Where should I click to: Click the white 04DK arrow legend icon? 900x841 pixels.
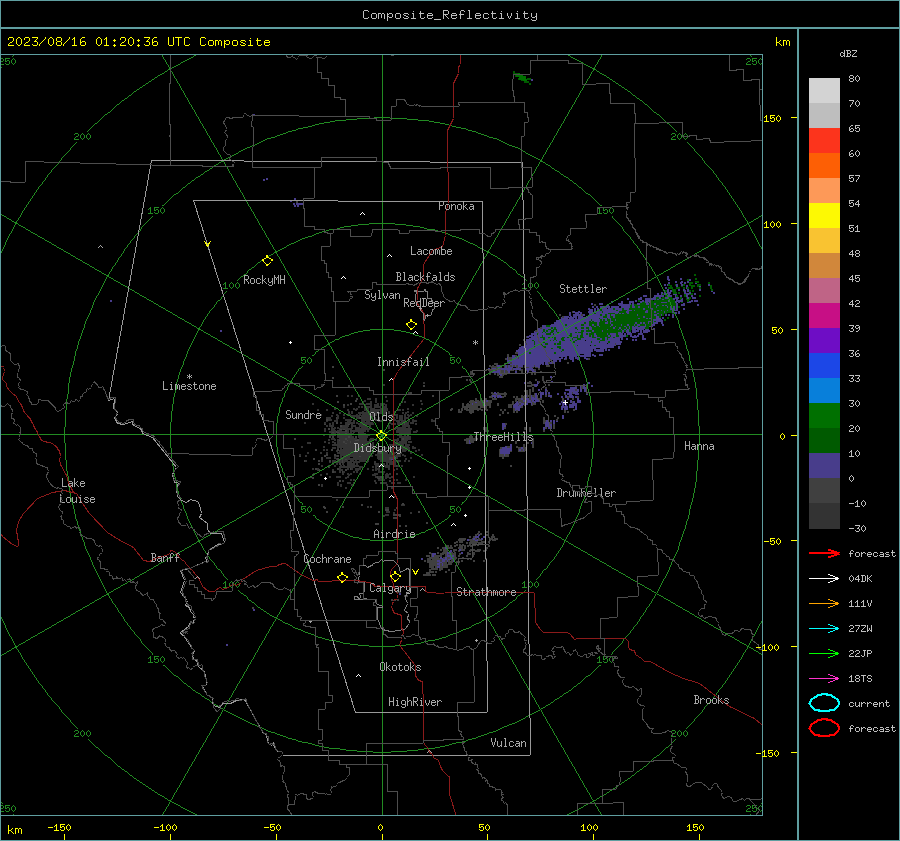pyautogui.click(x=824, y=578)
